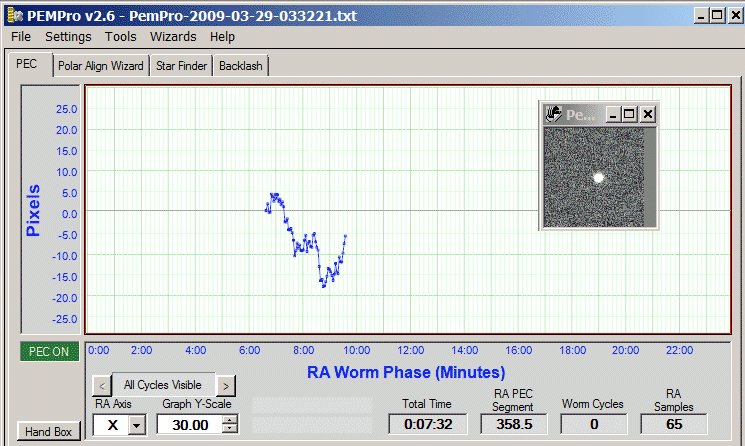Switch to the Polar Align Wizard tab
Screen dimensions: 745x446
(x=101, y=66)
